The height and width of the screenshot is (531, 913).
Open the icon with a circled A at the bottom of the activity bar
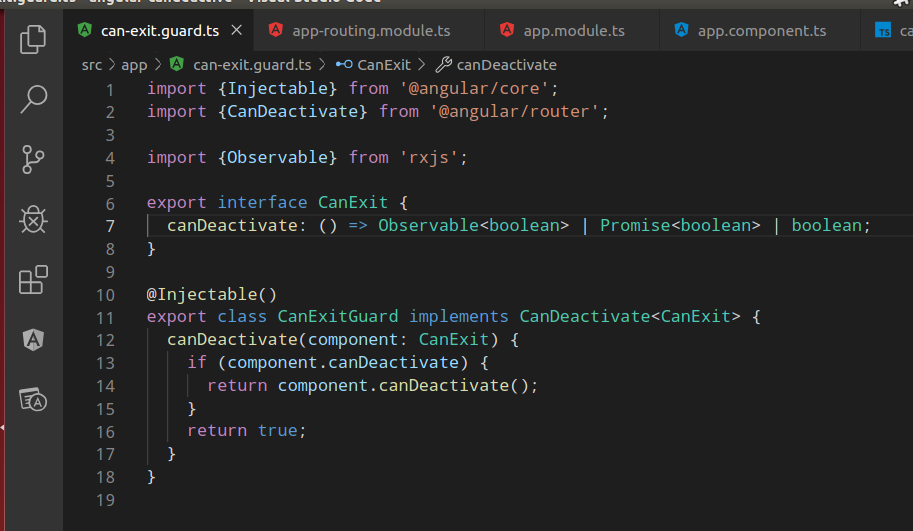pyautogui.click(x=33, y=399)
